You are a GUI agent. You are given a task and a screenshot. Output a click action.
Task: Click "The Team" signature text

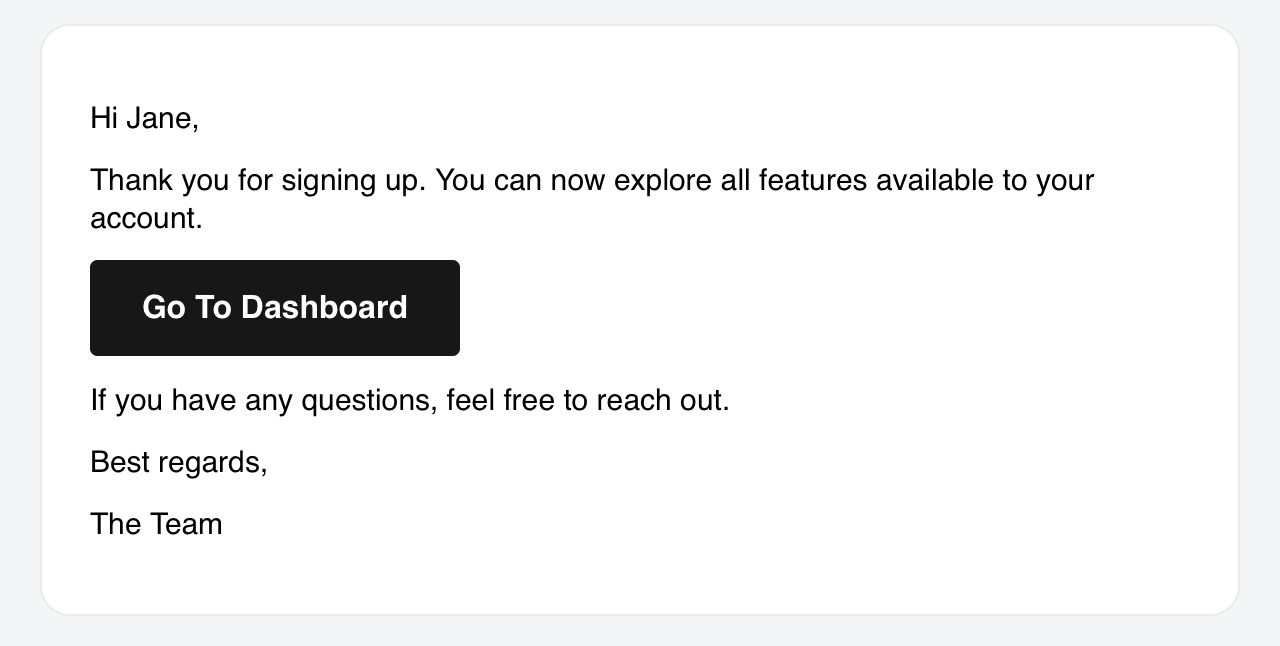click(x=156, y=525)
